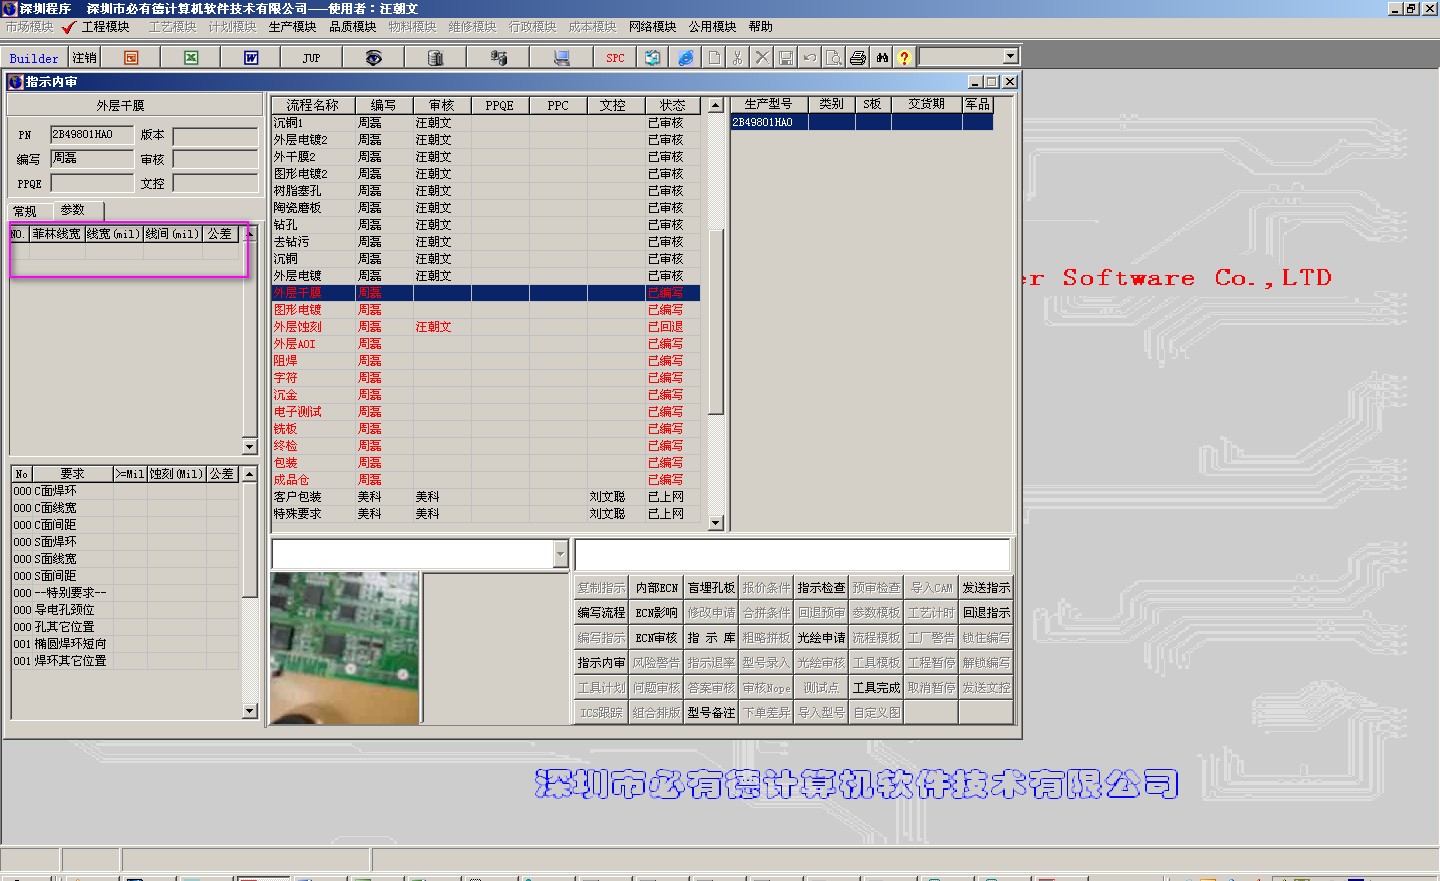Click the new document toolbar icon
Viewport: 1440px width, 881px height.
point(714,58)
